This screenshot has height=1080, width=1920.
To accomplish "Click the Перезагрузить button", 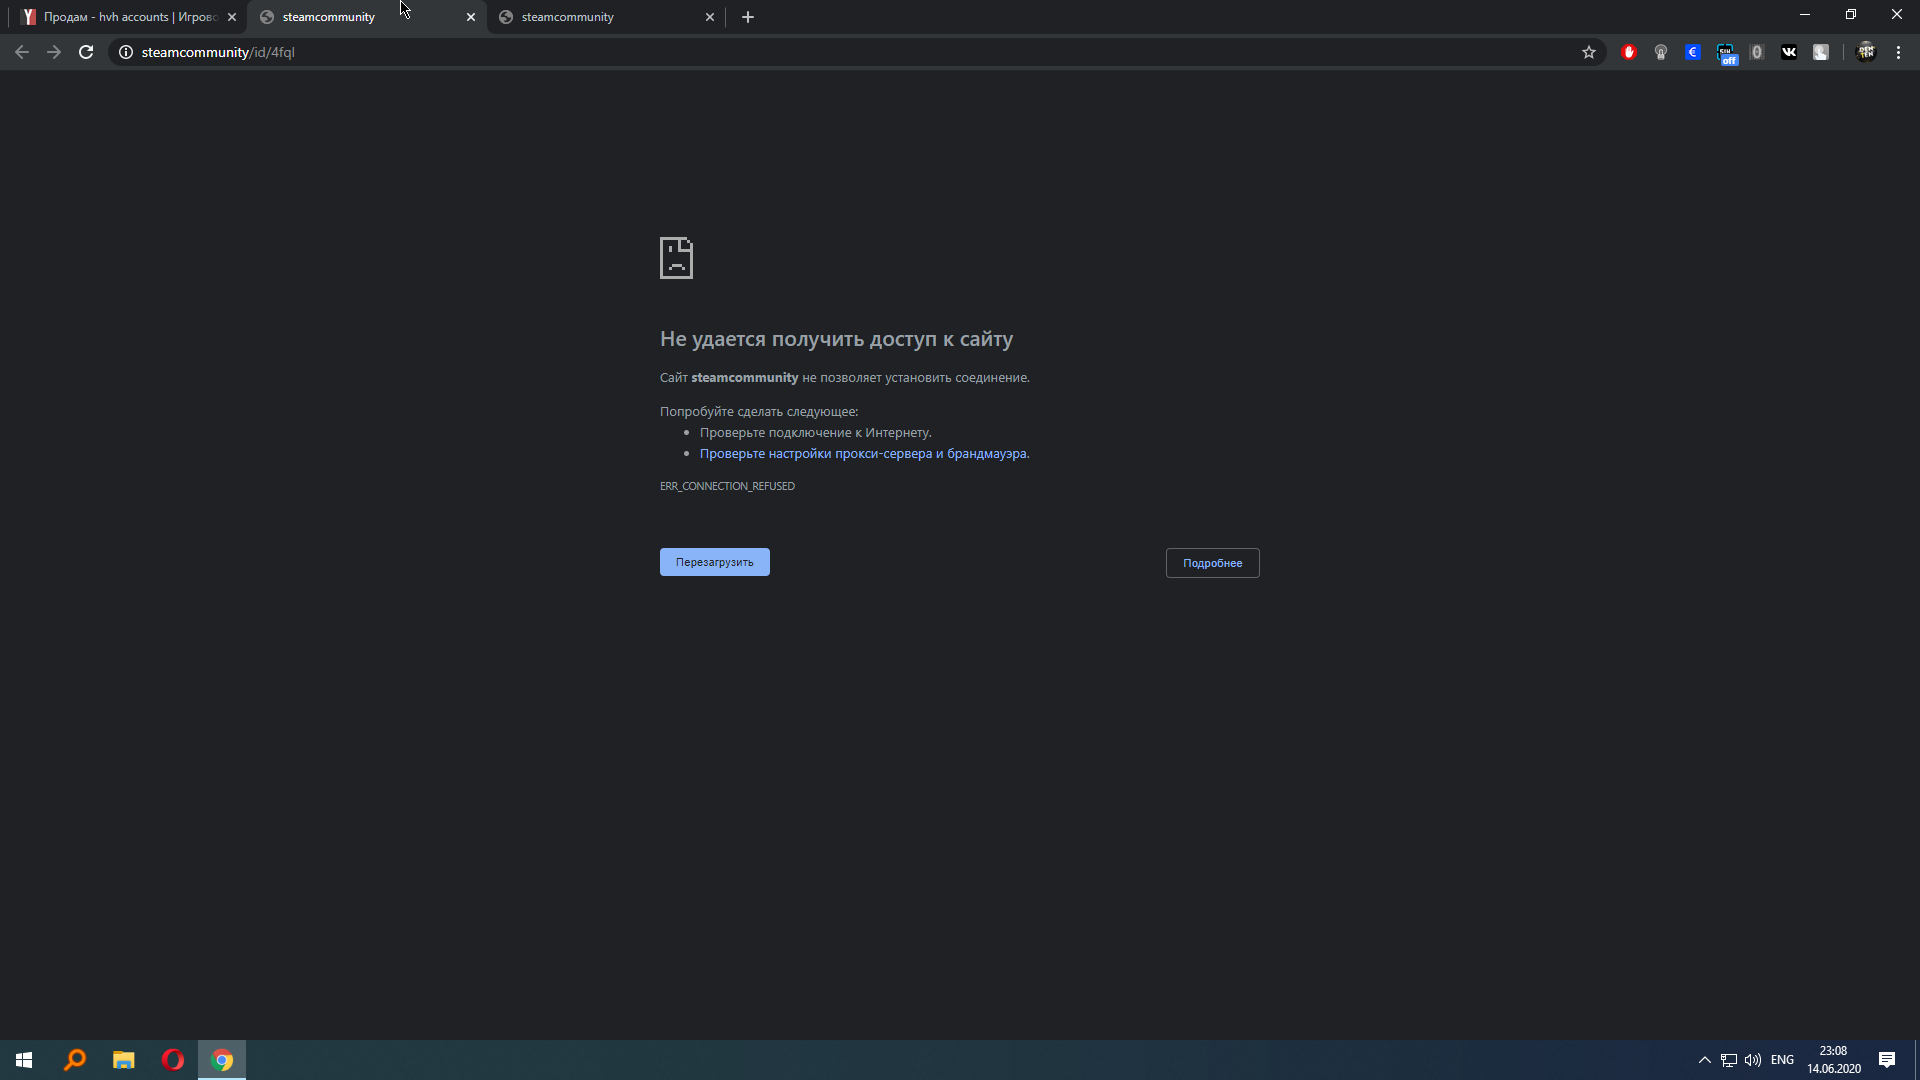I will point(715,562).
